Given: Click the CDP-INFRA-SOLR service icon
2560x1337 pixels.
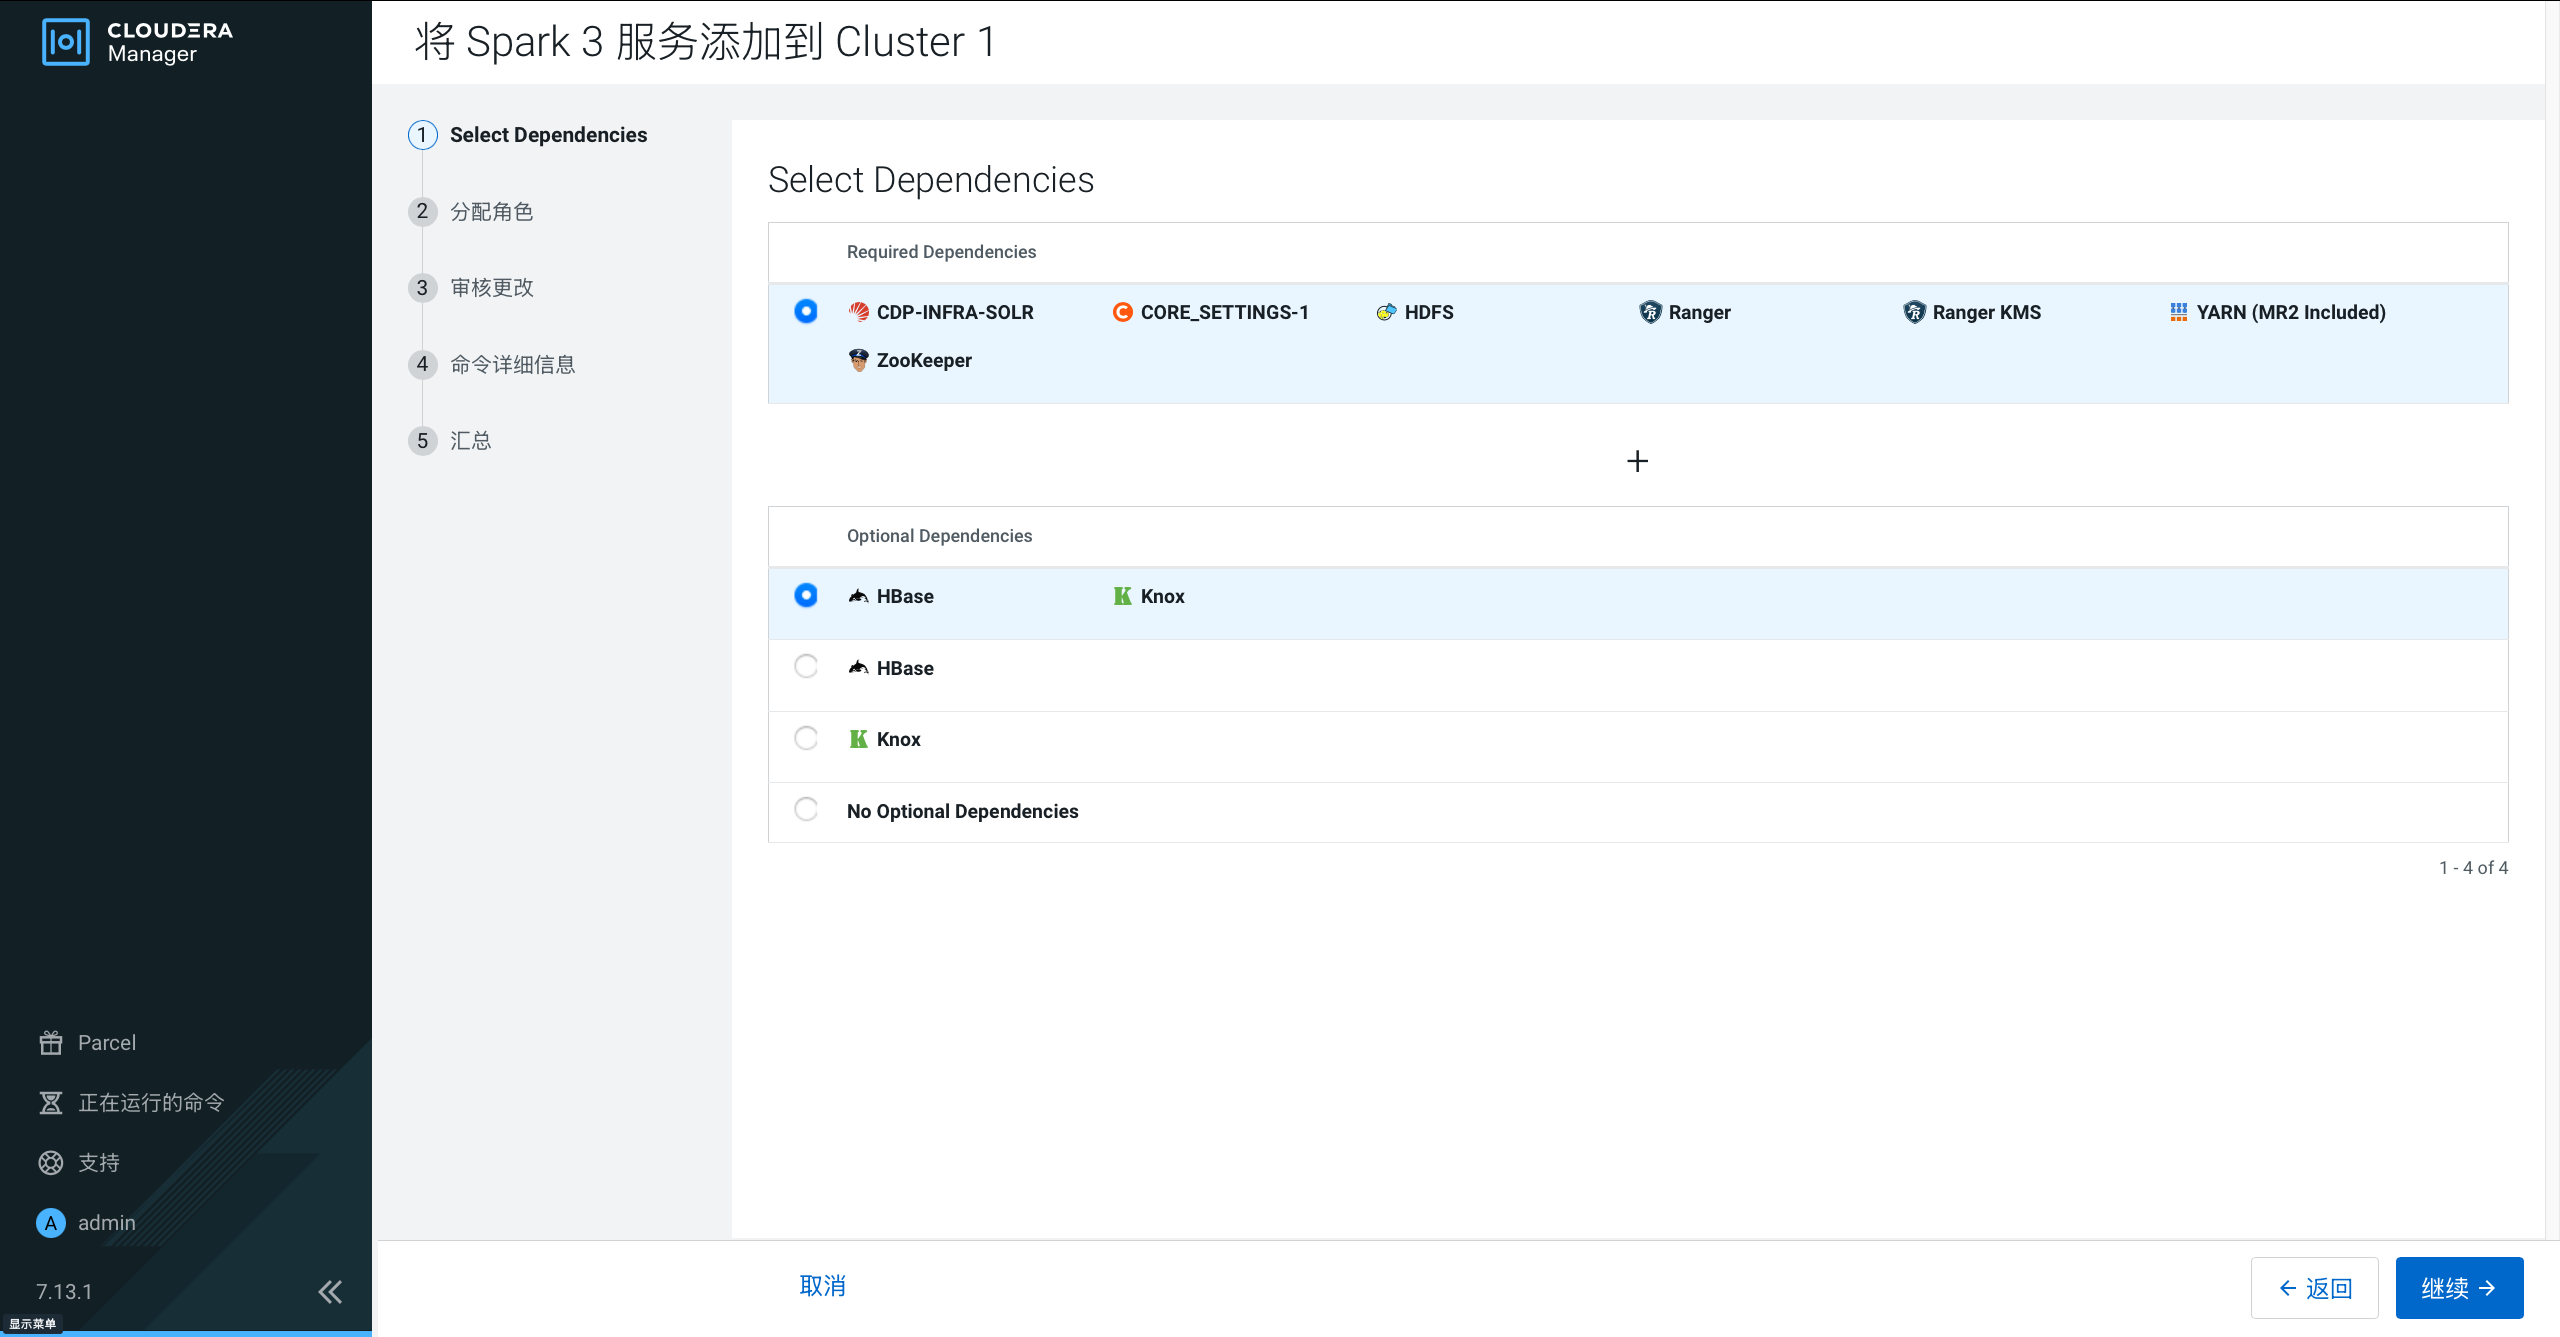Looking at the screenshot, I should (858, 312).
